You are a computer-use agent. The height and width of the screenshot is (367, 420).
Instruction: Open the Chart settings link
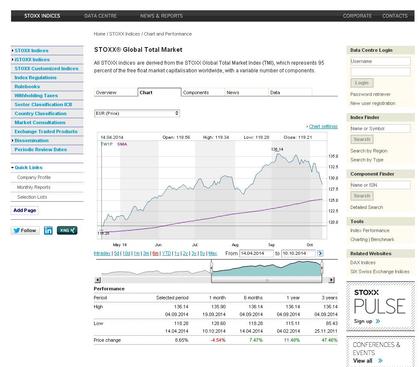pos(323,126)
